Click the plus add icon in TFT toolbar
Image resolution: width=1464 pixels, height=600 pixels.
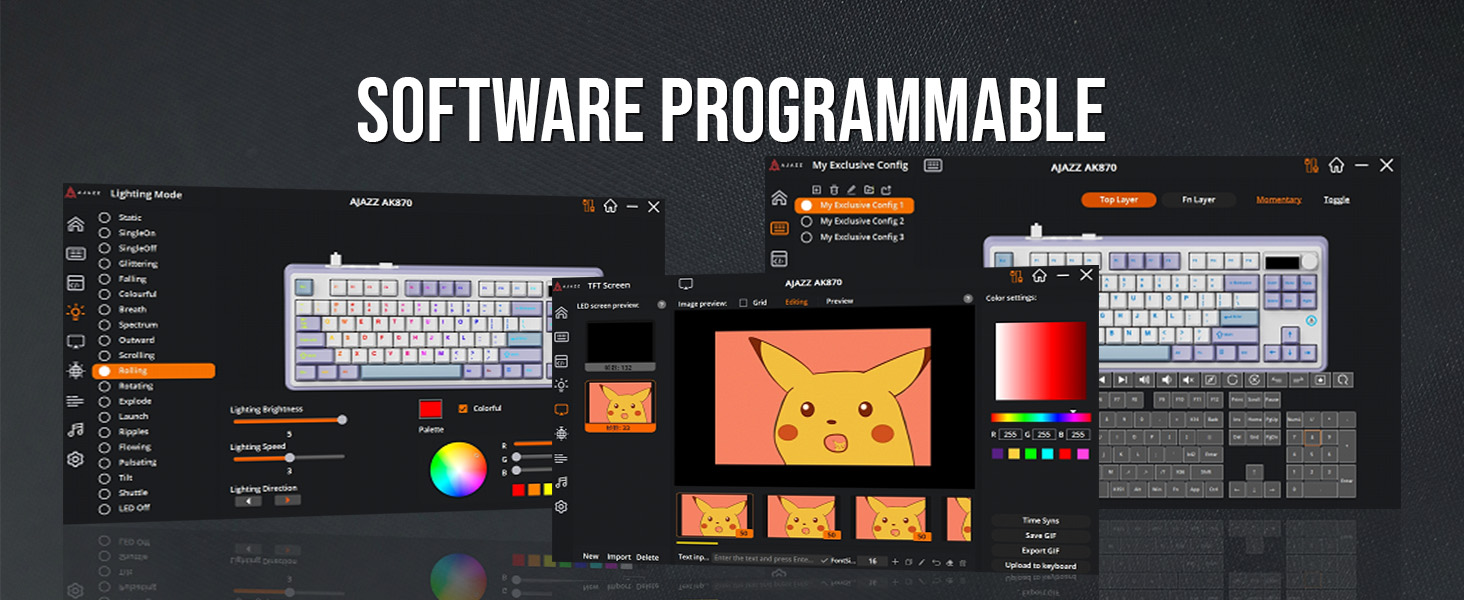pyautogui.click(x=895, y=562)
